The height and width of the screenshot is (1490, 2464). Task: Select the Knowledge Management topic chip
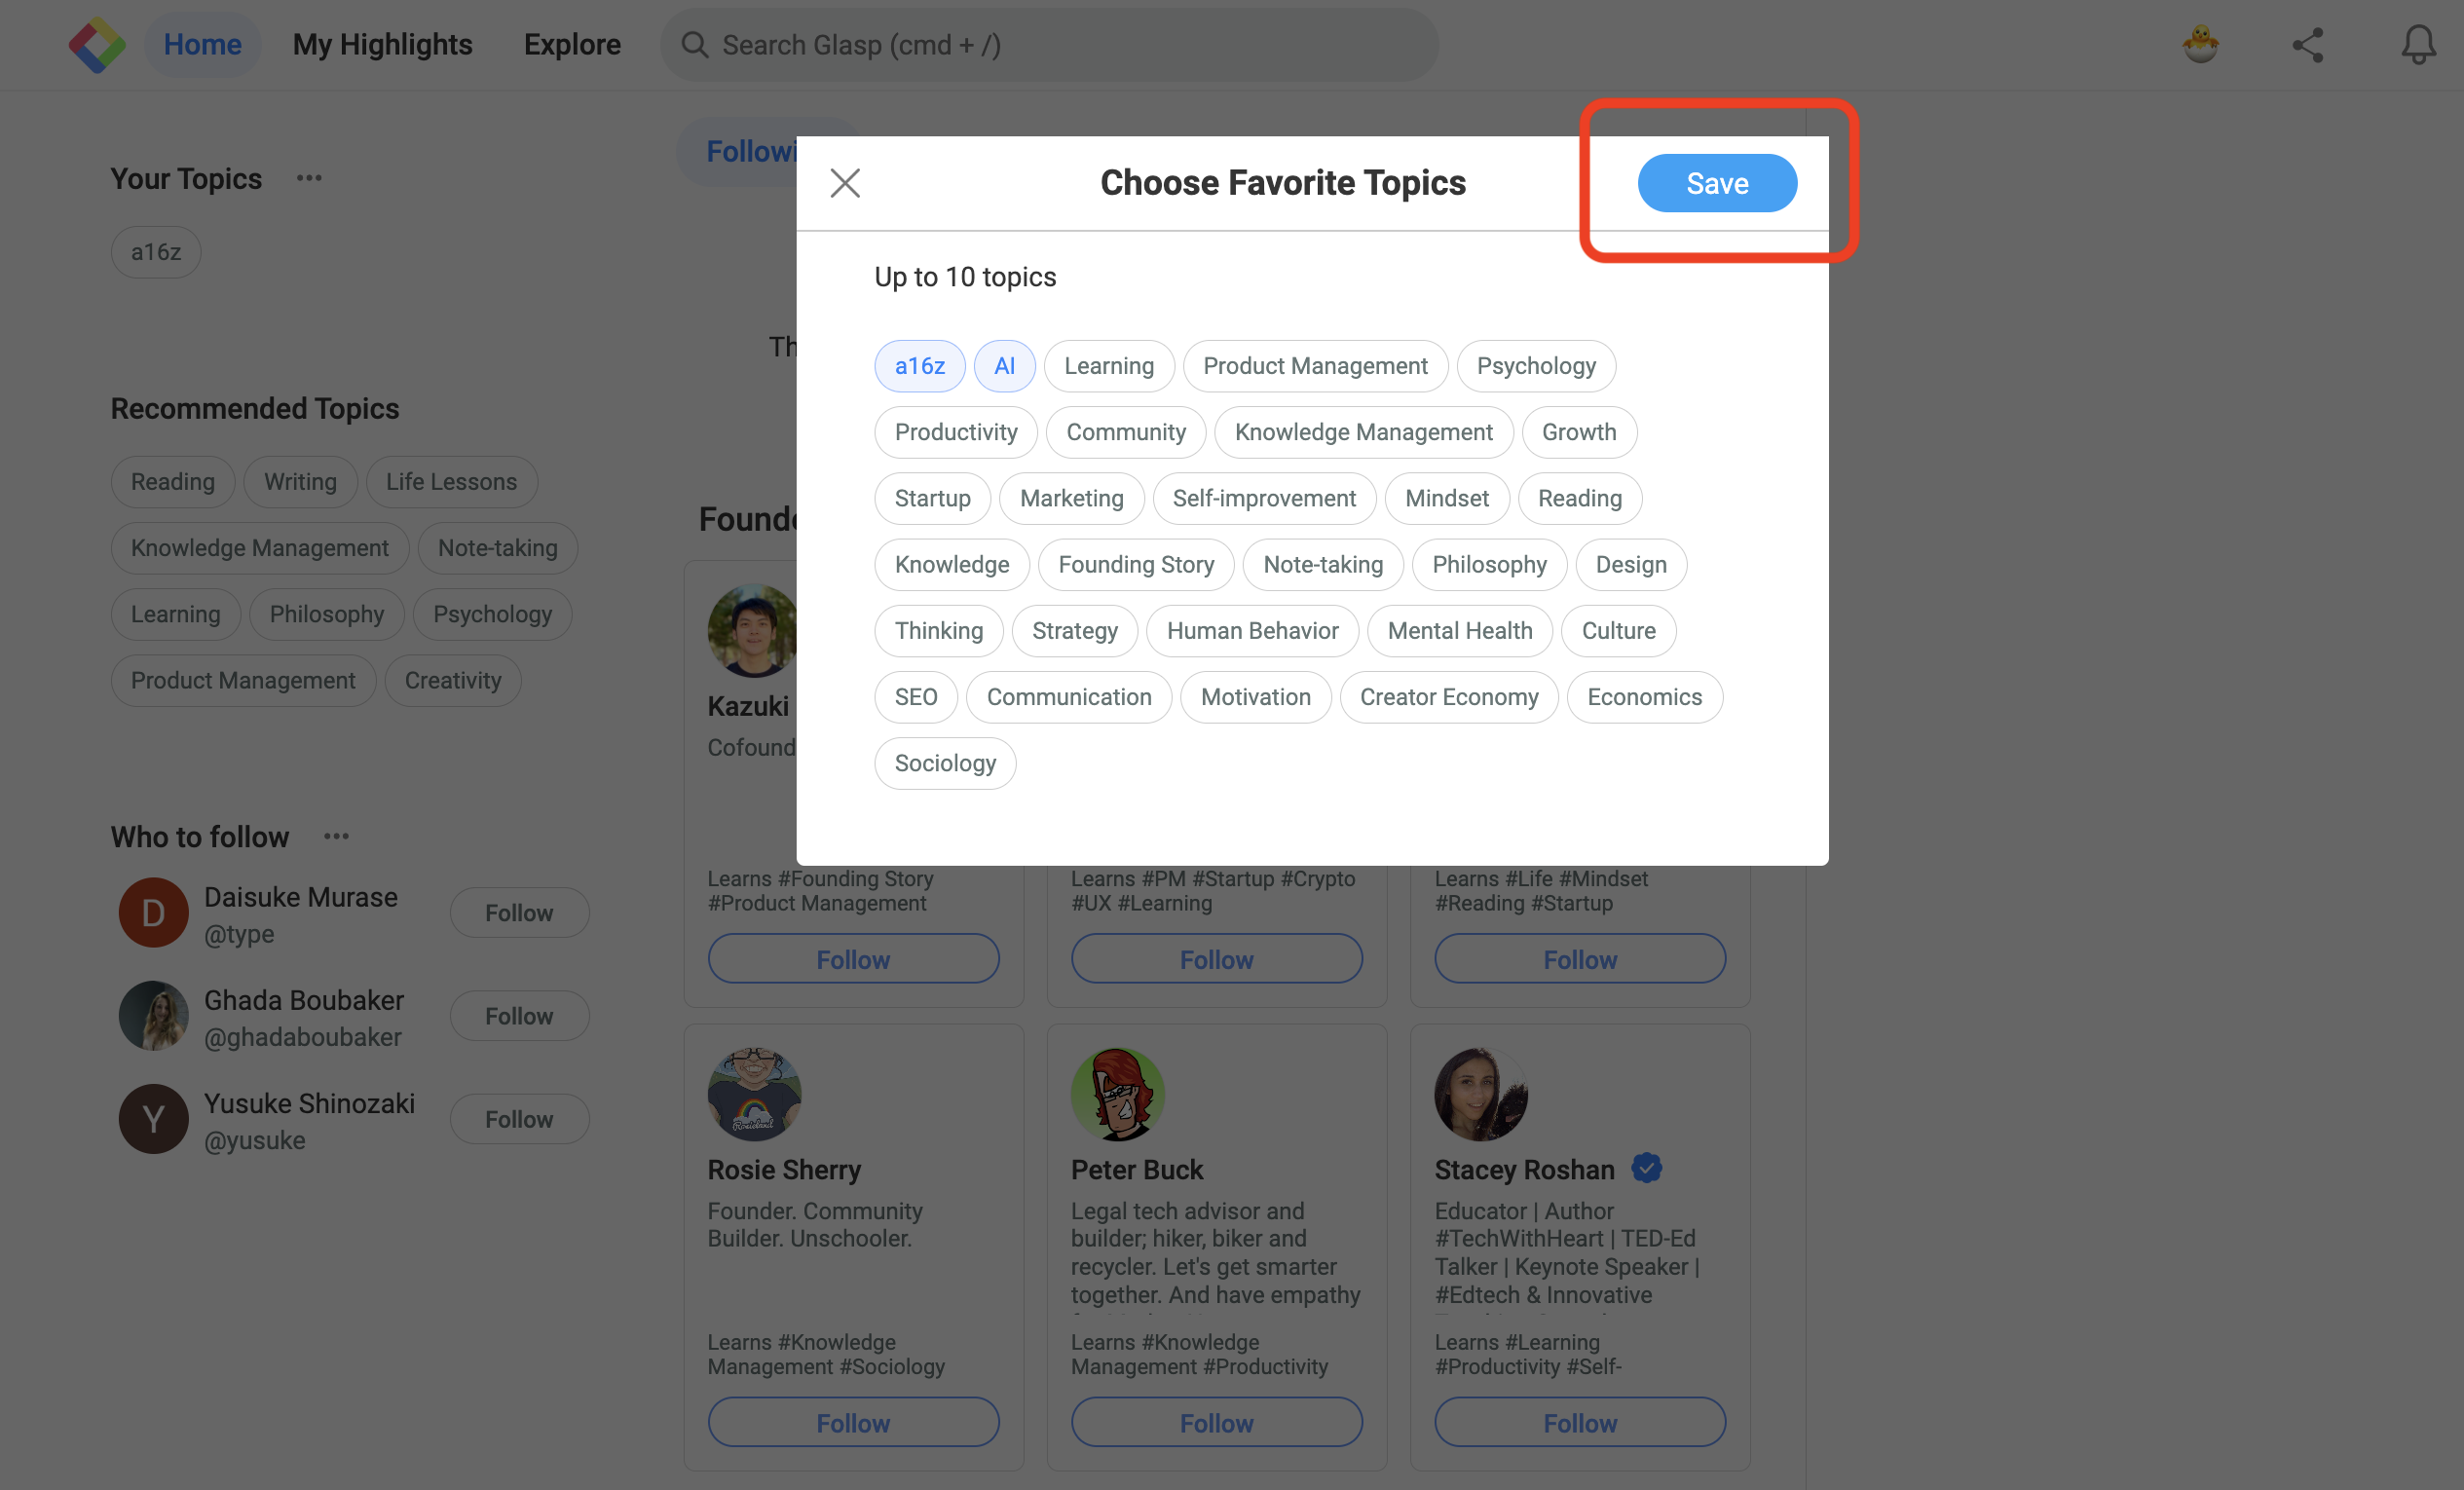tap(1363, 432)
